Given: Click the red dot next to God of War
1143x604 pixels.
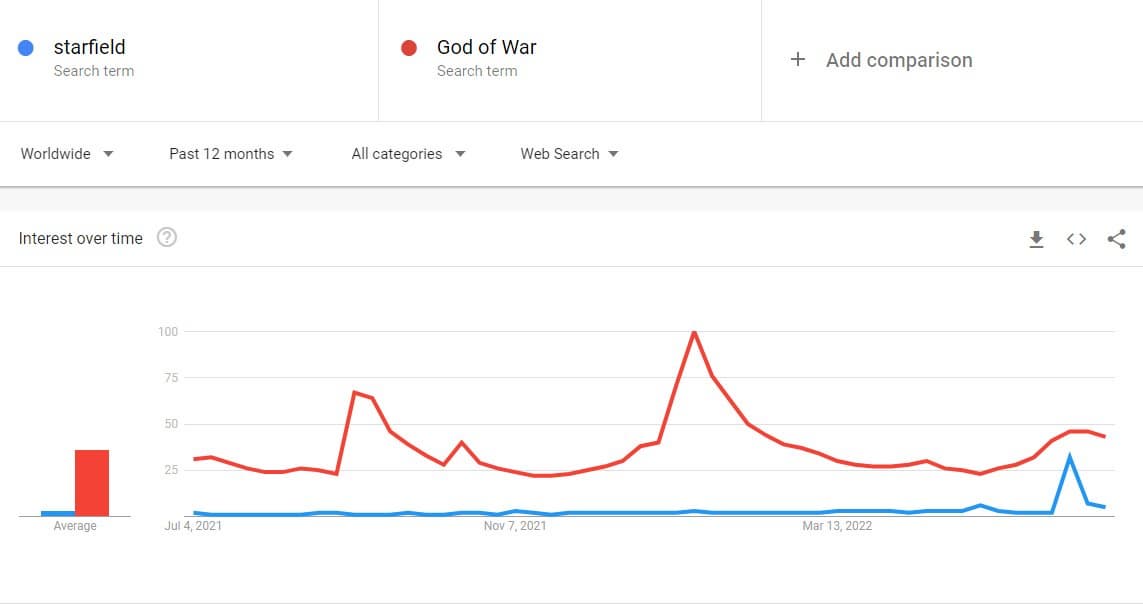Looking at the screenshot, I should click(x=408, y=47).
